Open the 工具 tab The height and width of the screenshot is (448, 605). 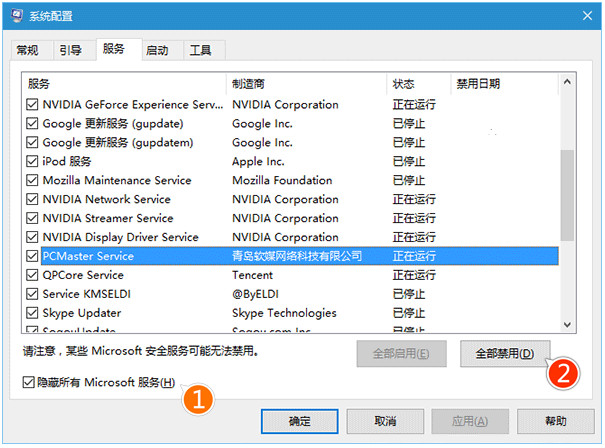tap(201, 50)
